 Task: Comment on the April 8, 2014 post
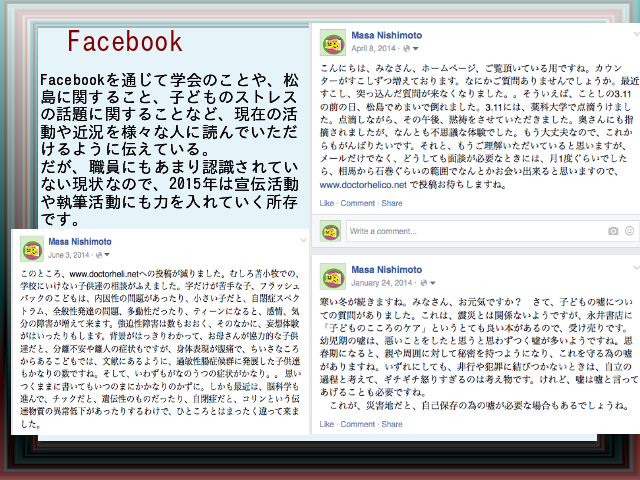(358, 203)
